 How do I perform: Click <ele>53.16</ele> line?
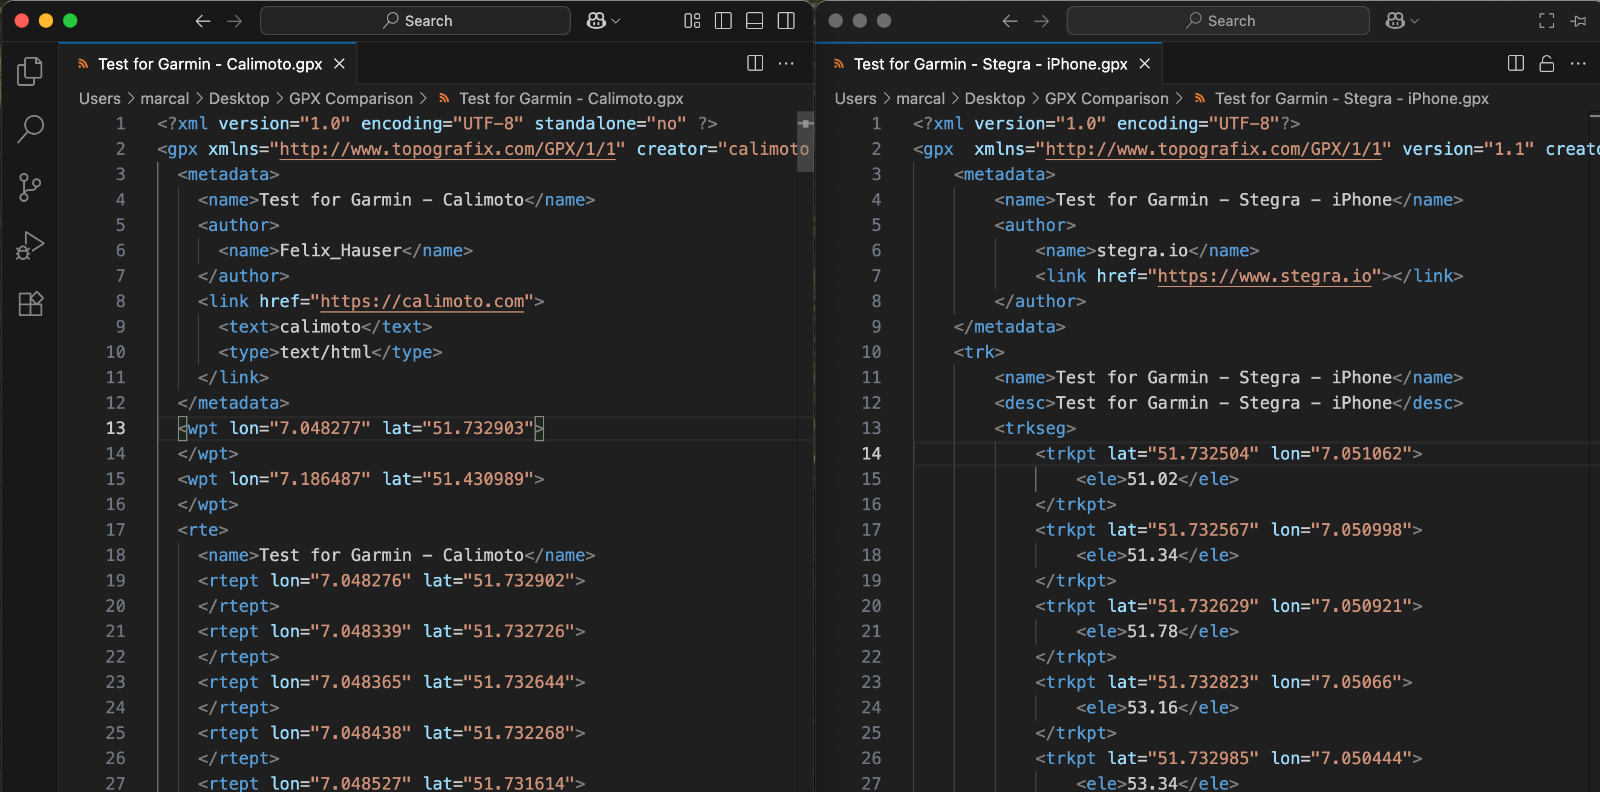pyautogui.click(x=1157, y=707)
